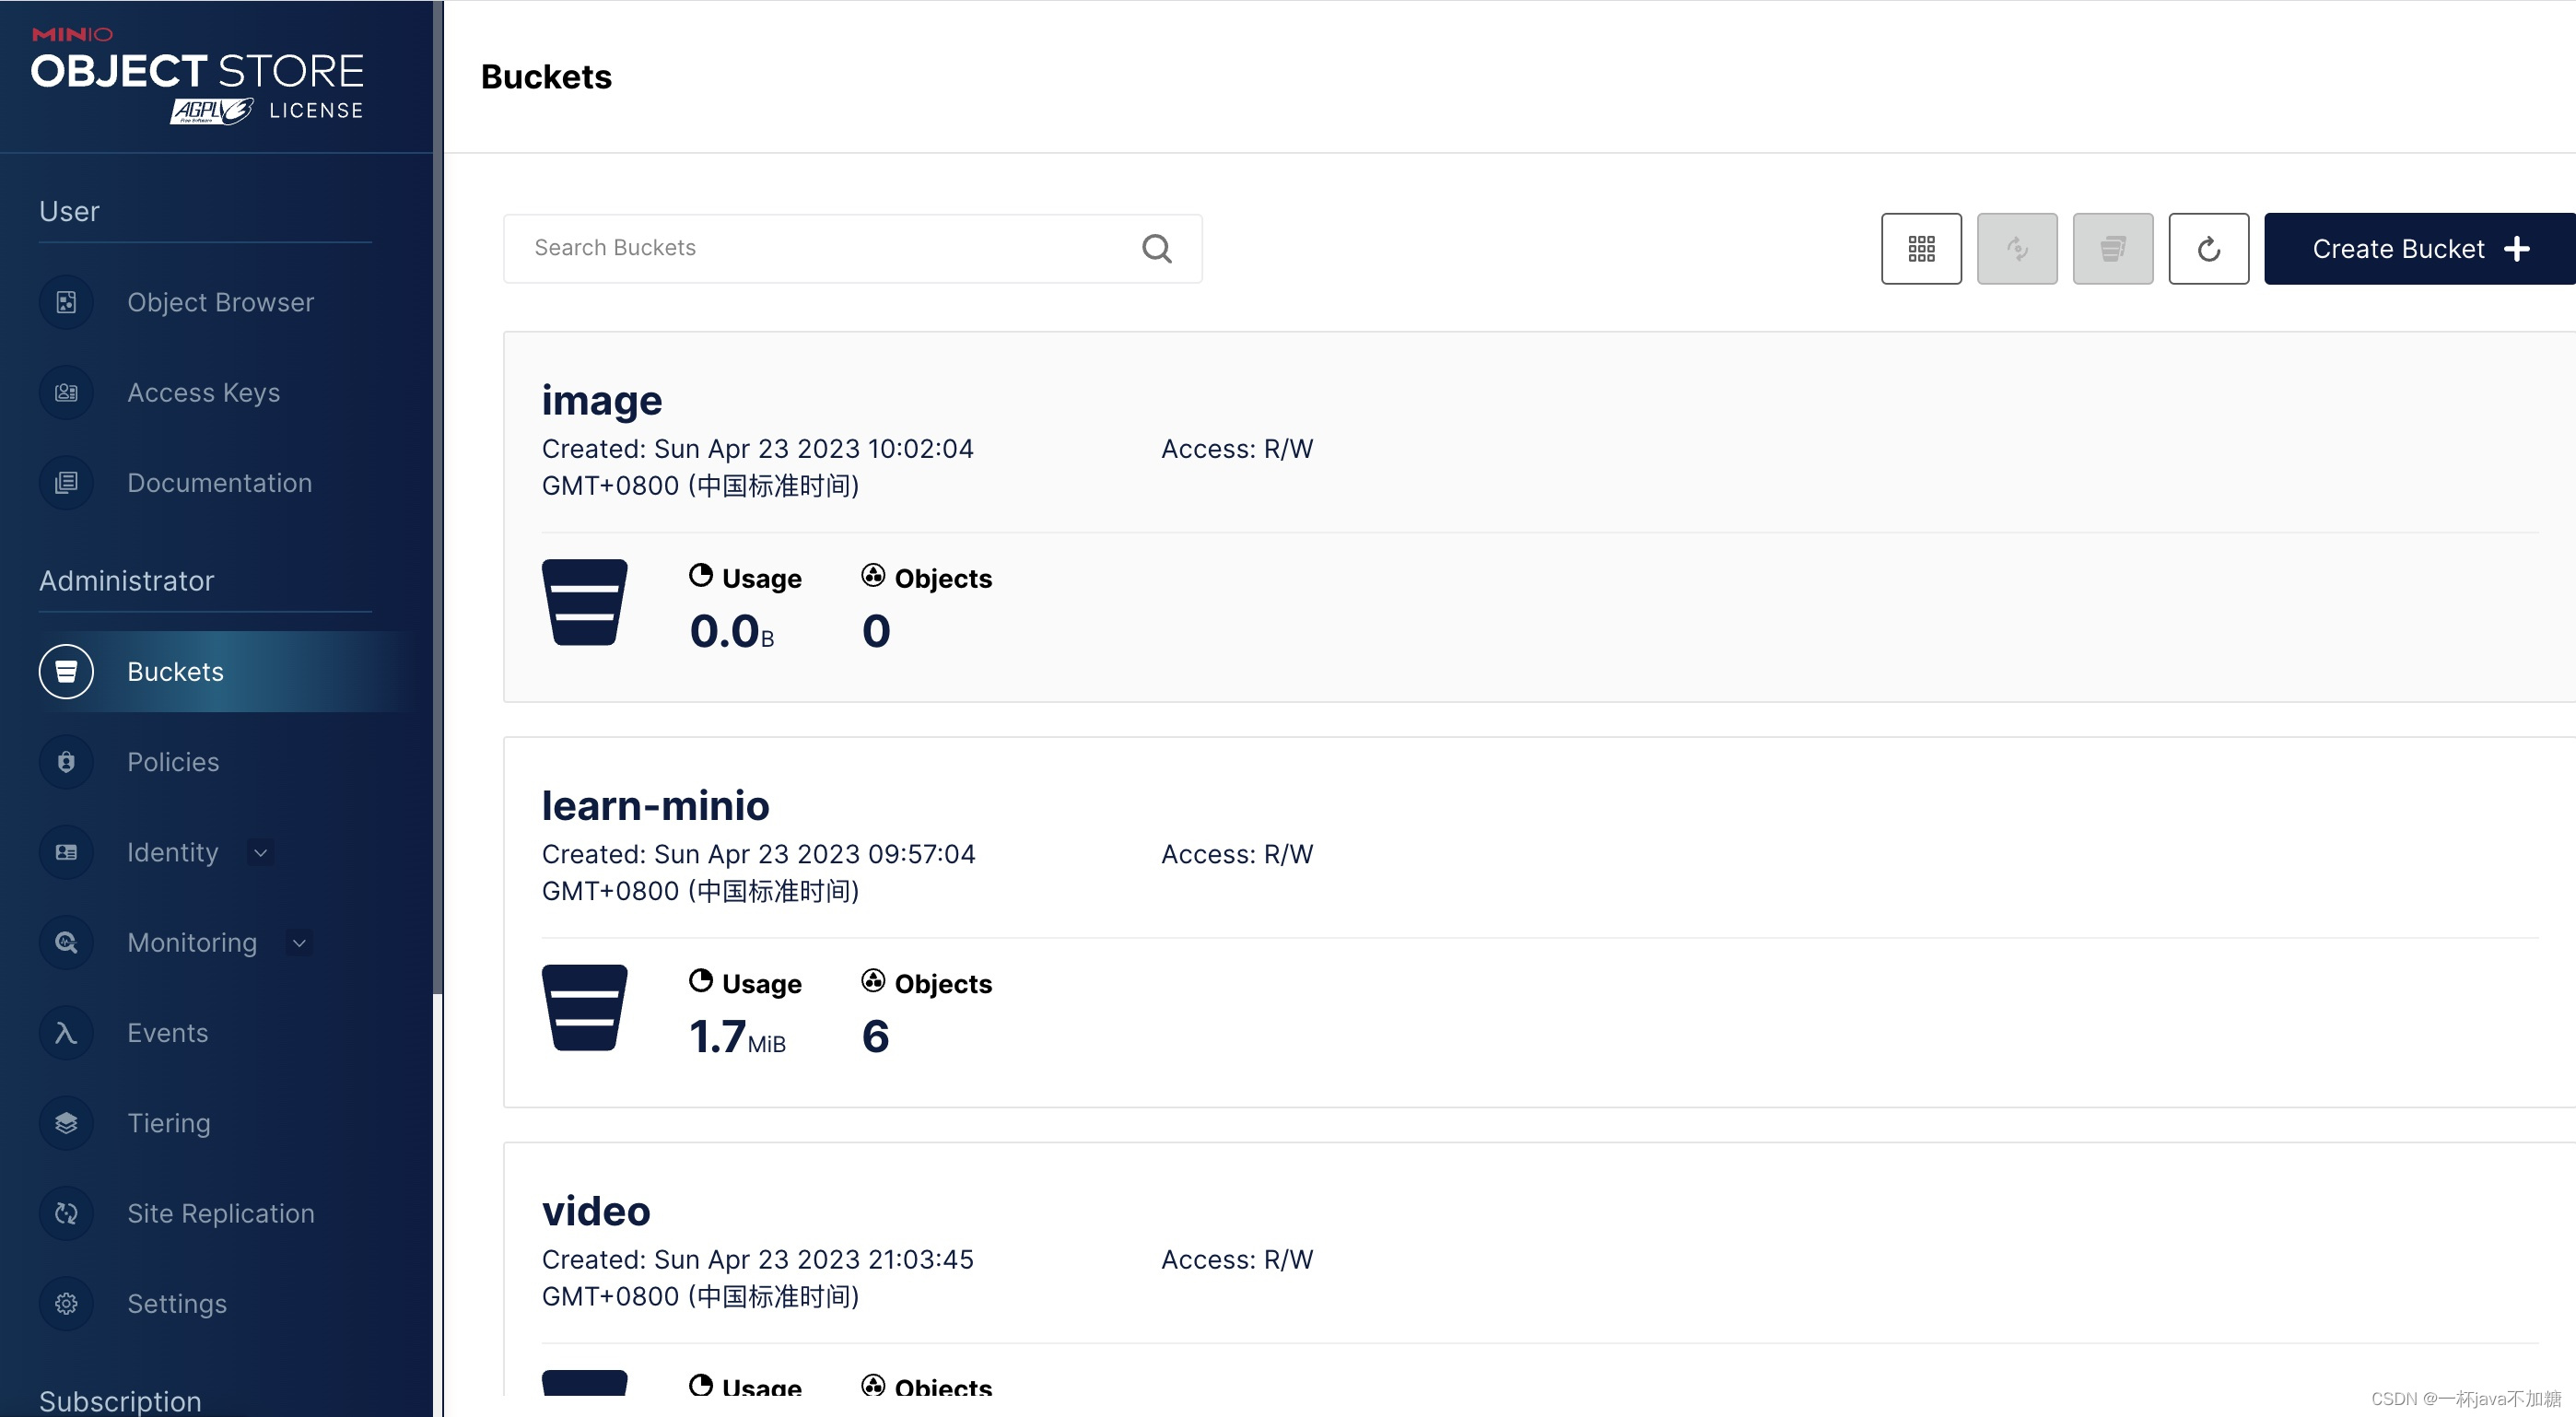Click the Events sidebar icon
This screenshot has width=2576, height=1417.
click(64, 1031)
